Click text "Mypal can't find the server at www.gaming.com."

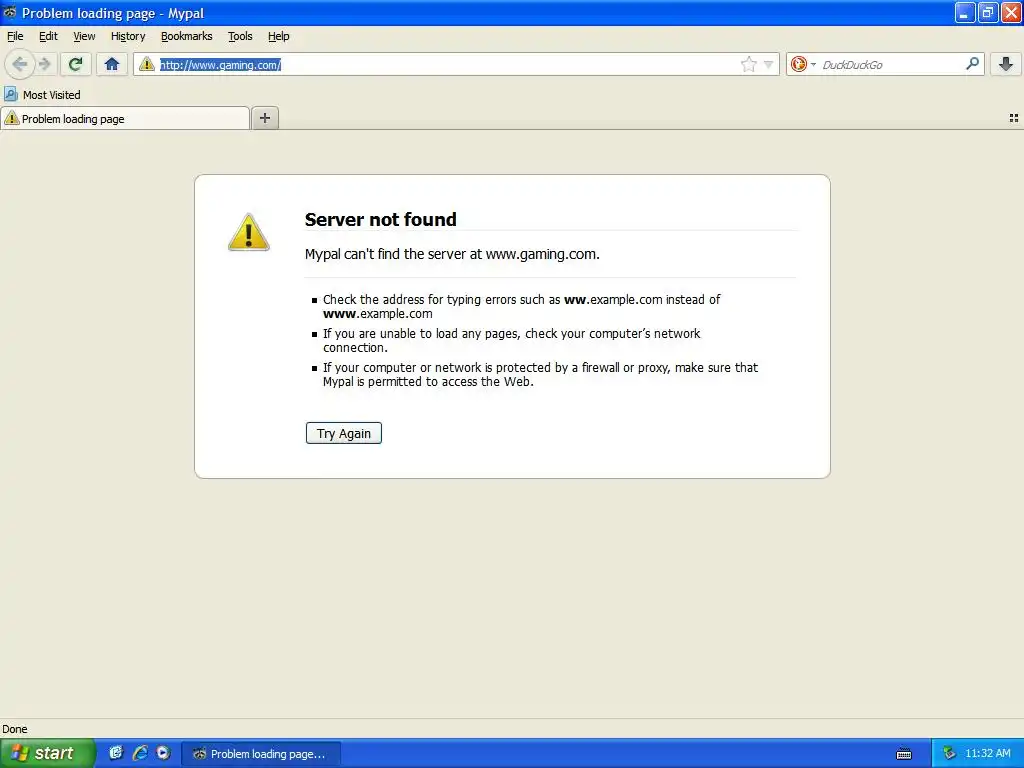[452, 254]
